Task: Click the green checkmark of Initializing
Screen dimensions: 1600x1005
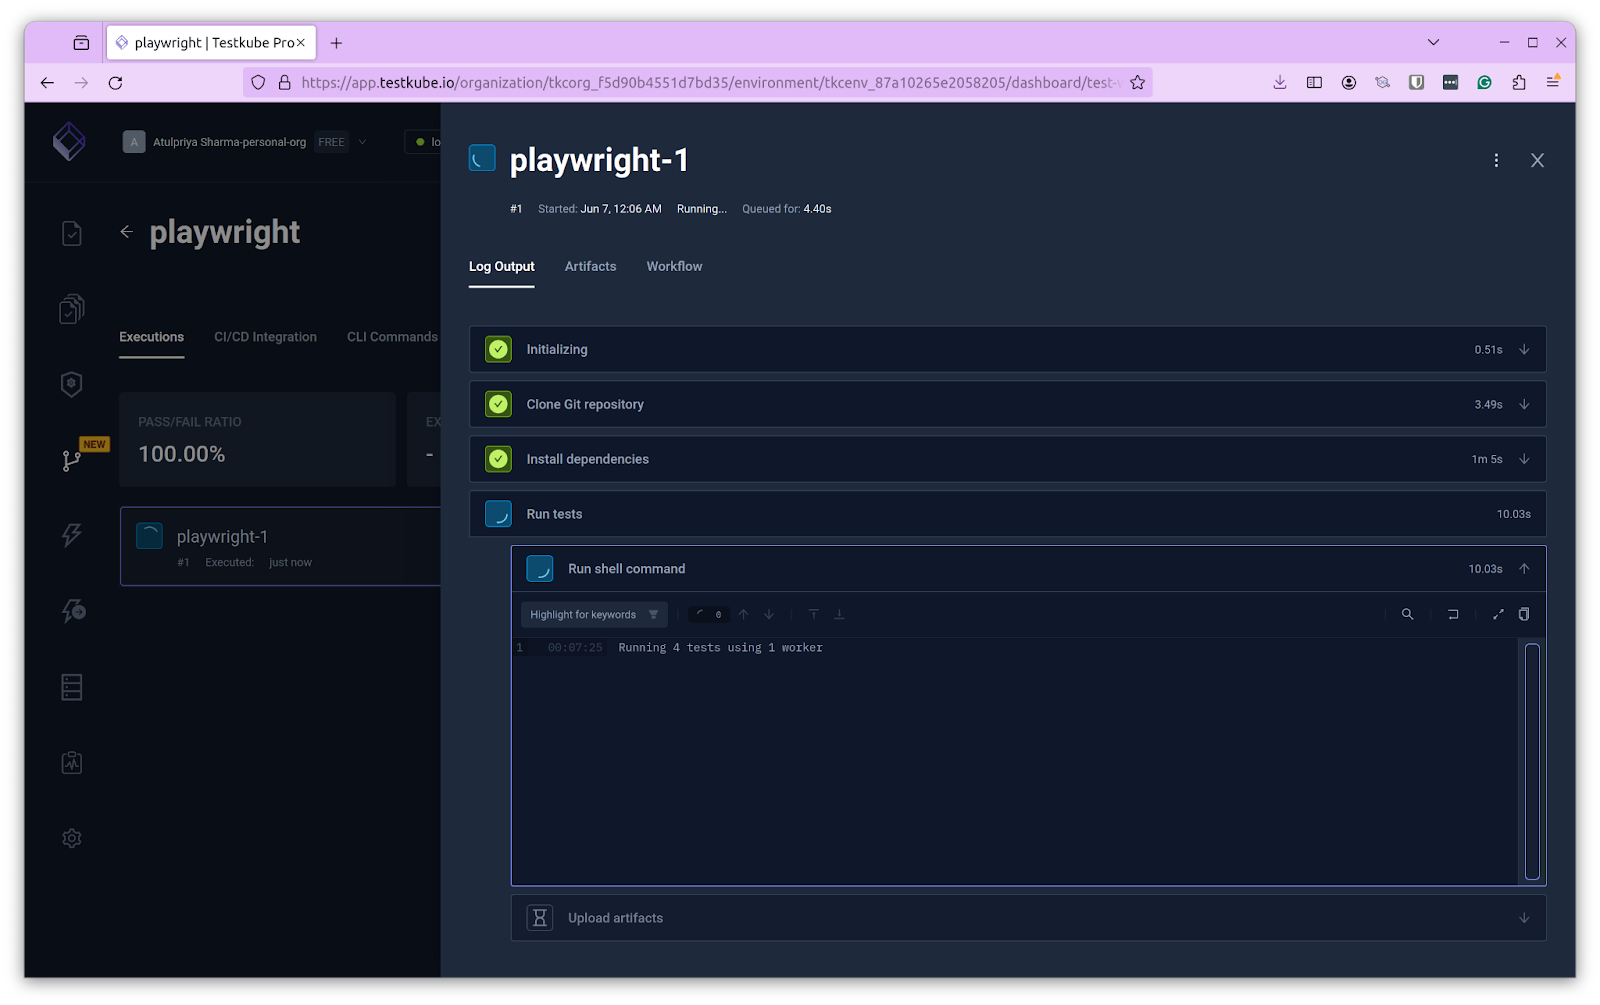Action: [498, 349]
